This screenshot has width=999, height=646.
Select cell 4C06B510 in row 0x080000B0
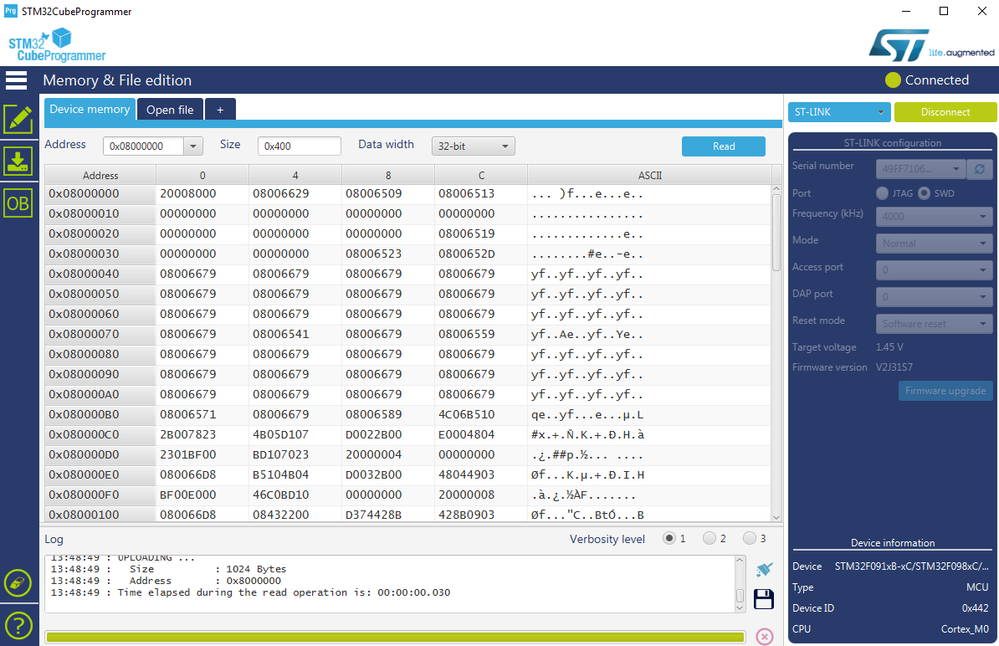[481, 414]
